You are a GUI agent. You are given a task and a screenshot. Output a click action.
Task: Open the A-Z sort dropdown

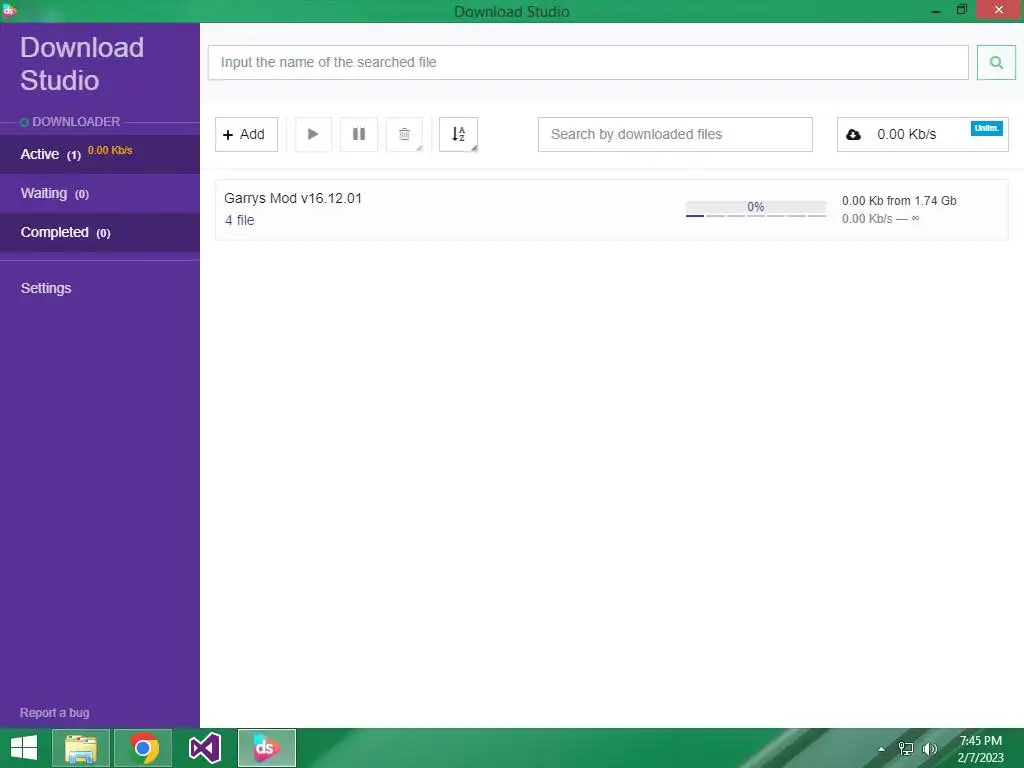[458, 135]
